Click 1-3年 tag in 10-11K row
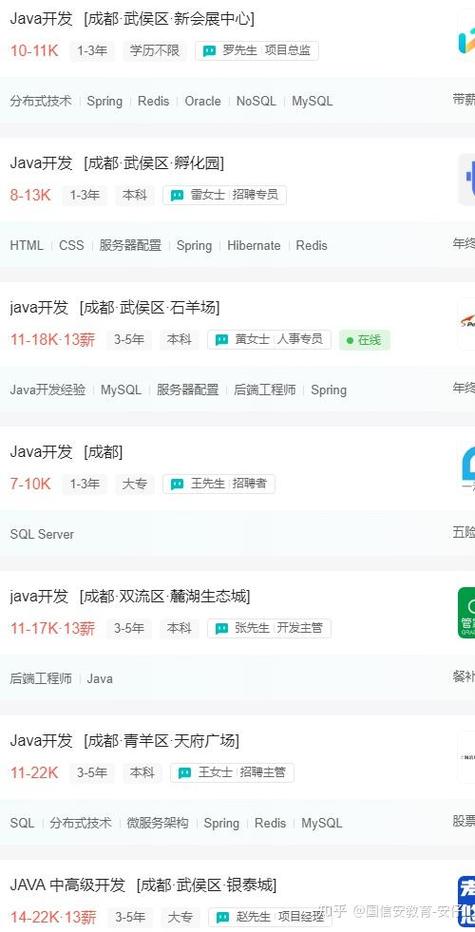The image size is (475, 932). click(x=92, y=51)
